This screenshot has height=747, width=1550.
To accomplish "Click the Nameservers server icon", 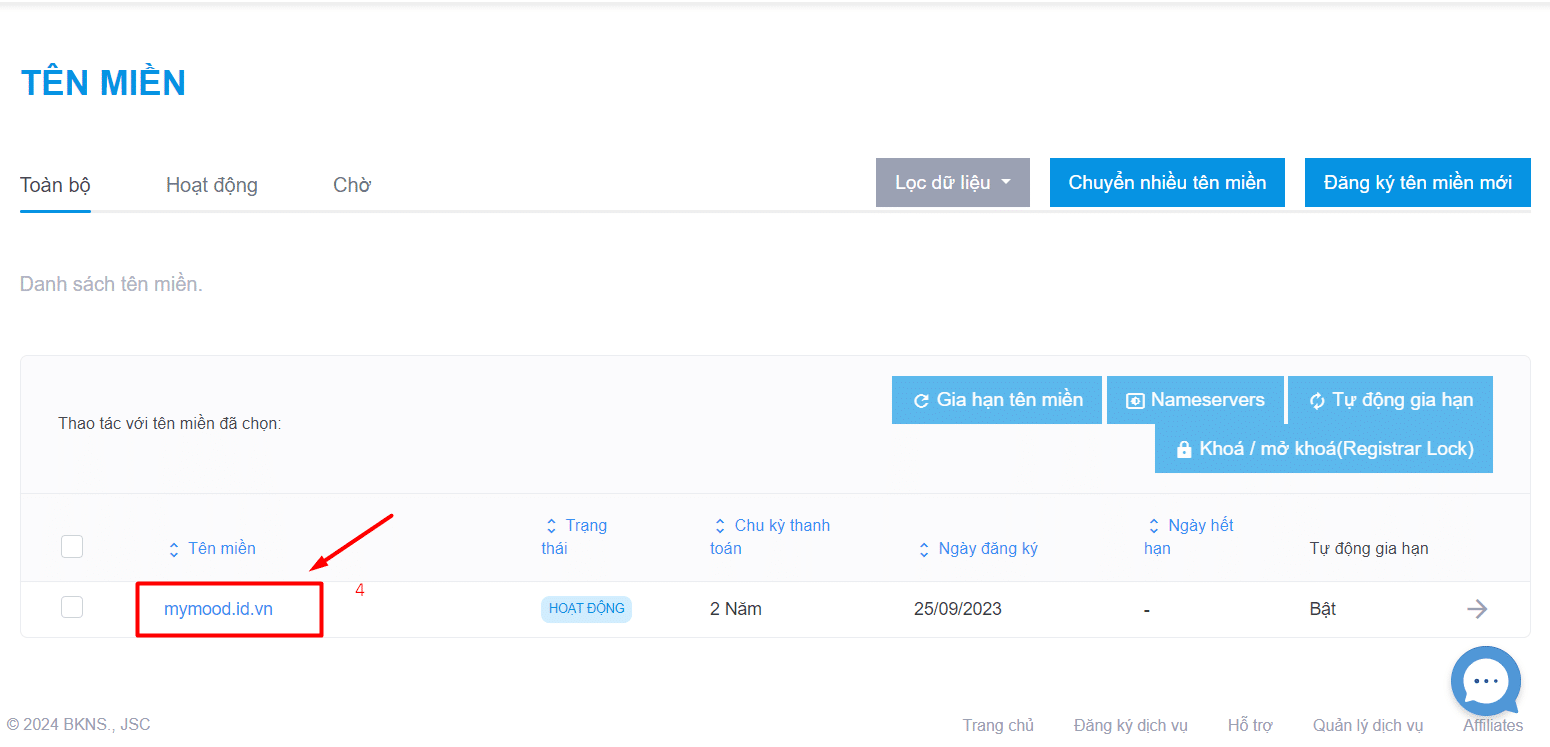I will pos(1134,399).
